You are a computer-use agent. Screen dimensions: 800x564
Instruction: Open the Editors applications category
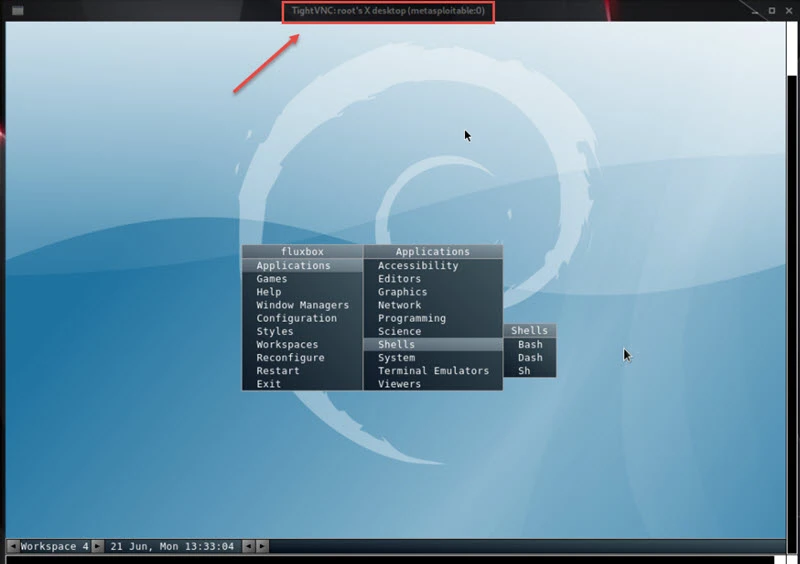click(433, 279)
